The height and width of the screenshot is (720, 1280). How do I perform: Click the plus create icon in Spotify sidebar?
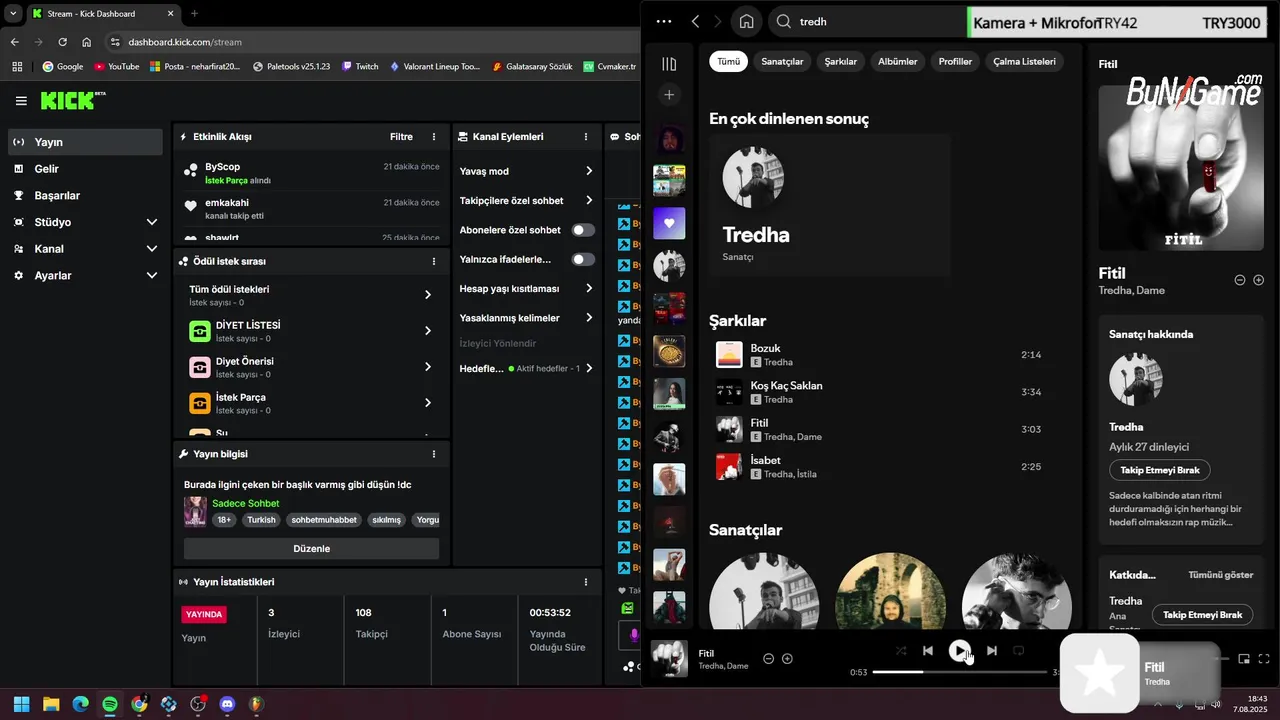[669, 95]
